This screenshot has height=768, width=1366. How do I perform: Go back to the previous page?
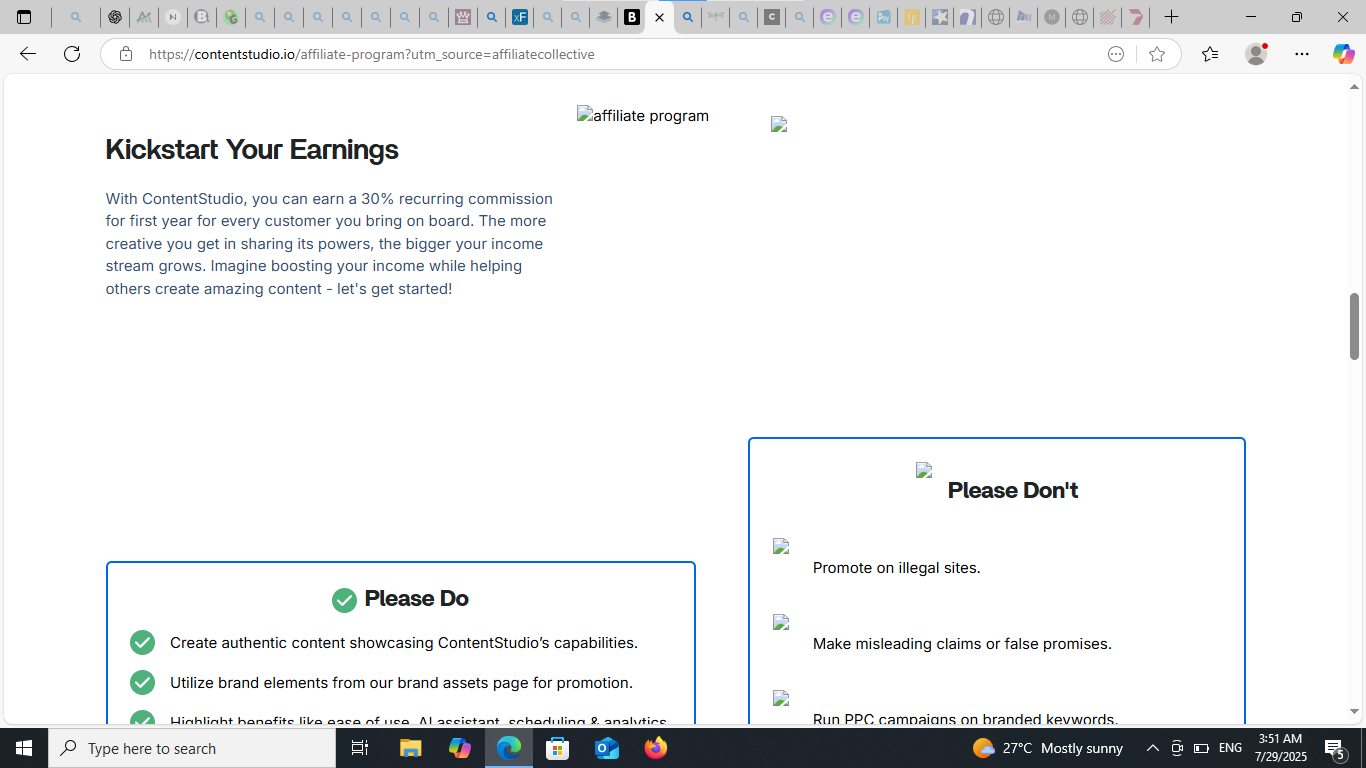pyautogui.click(x=28, y=54)
